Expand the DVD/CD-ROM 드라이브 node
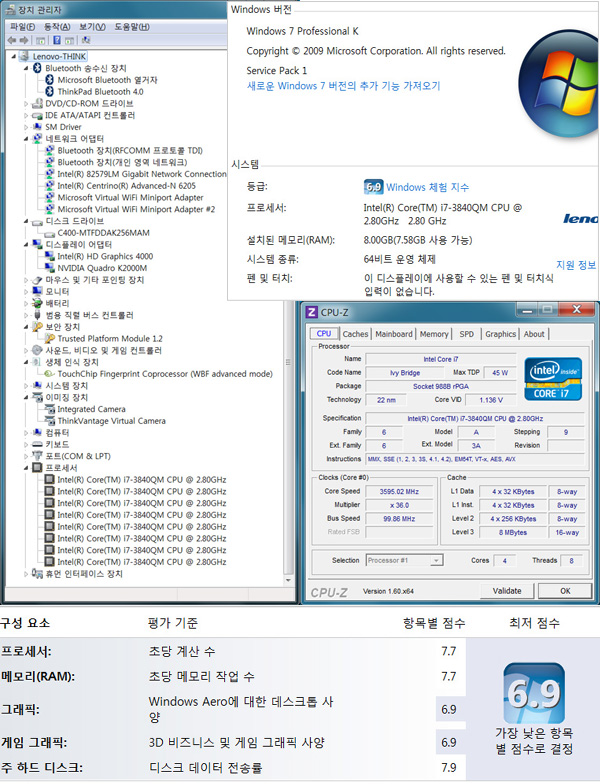 (26, 104)
